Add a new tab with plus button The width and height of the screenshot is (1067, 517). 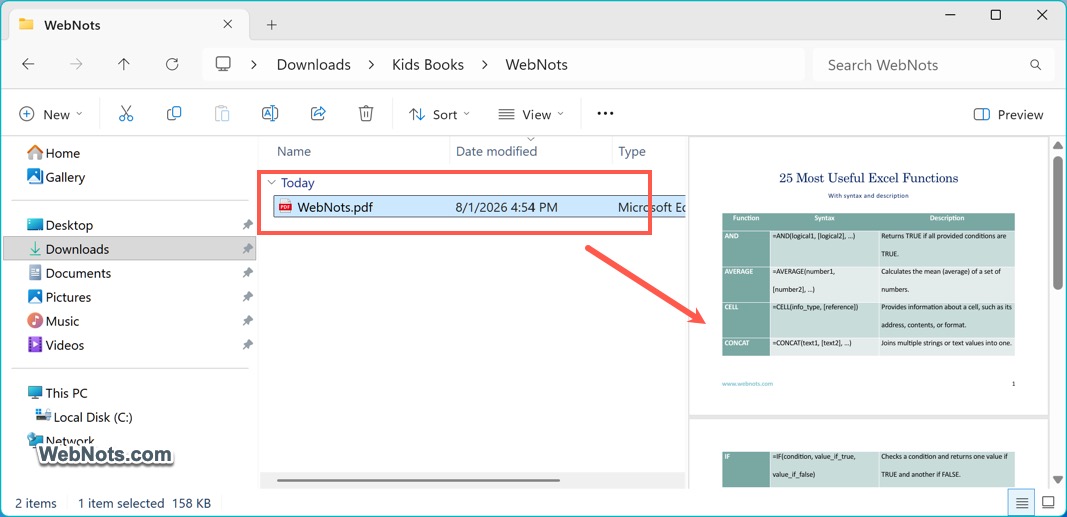point(272,24)
